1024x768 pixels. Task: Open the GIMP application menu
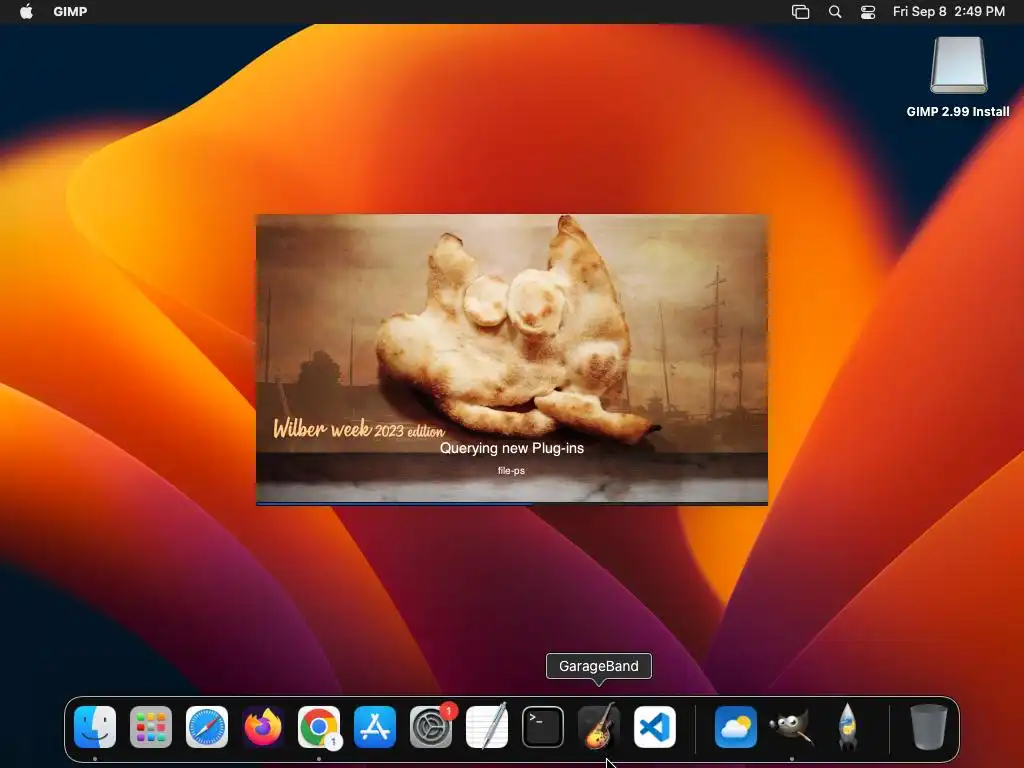[x=70, y=12]
